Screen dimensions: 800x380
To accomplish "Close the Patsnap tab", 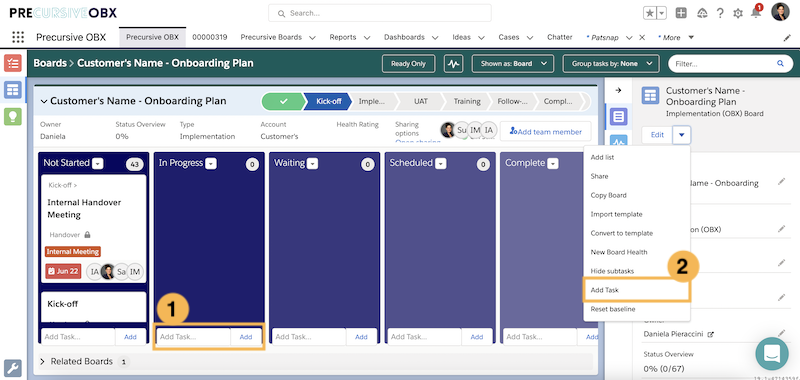I will tap(642, 37).
